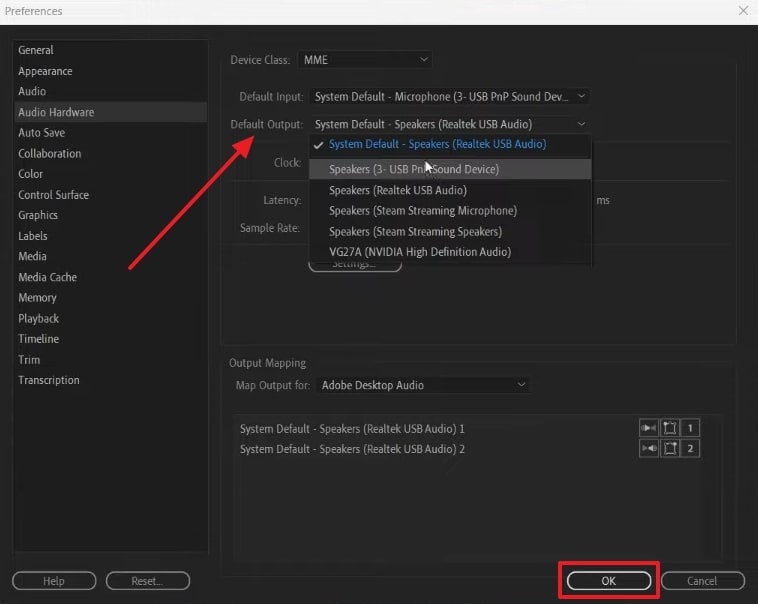Open the Timeline preferences category
Viewport: 758px width, 604px height.
click(x=111, y=339)
